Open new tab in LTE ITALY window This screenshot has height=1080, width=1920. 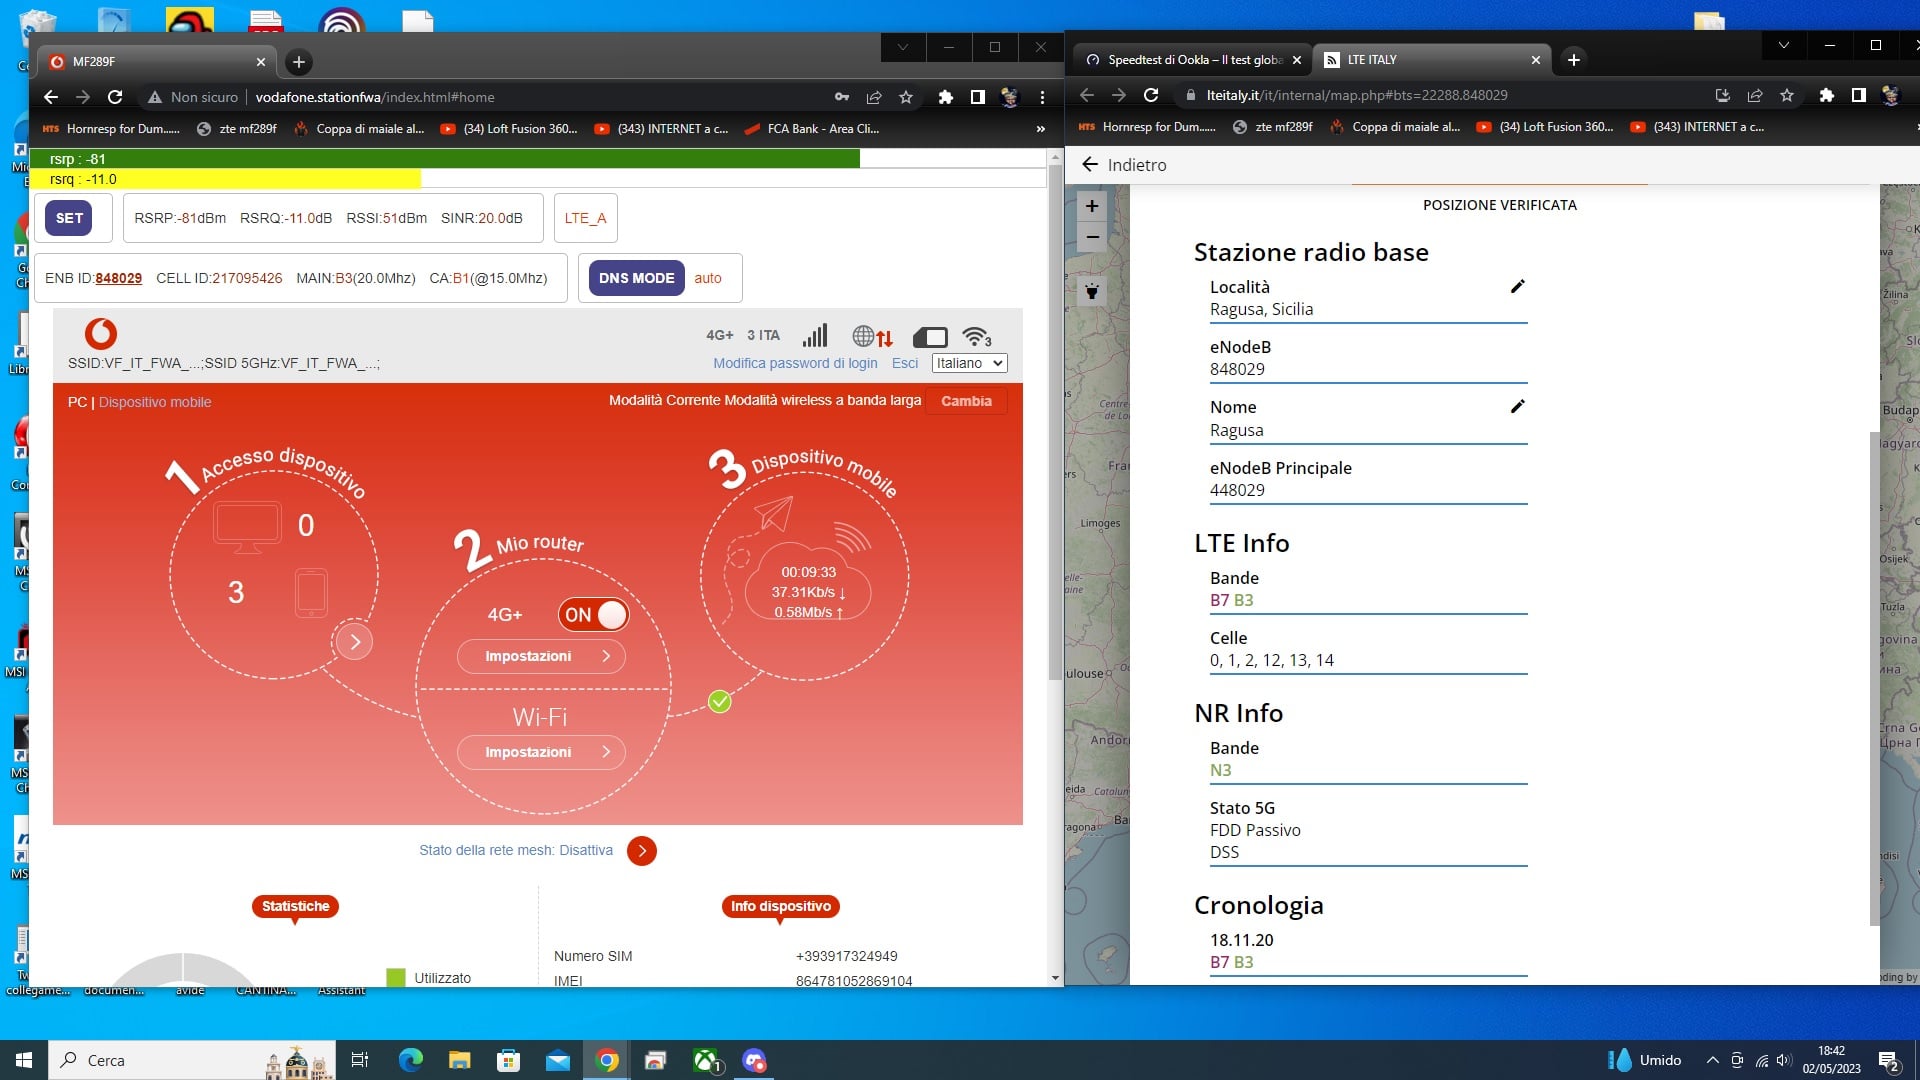(1573, 60)
